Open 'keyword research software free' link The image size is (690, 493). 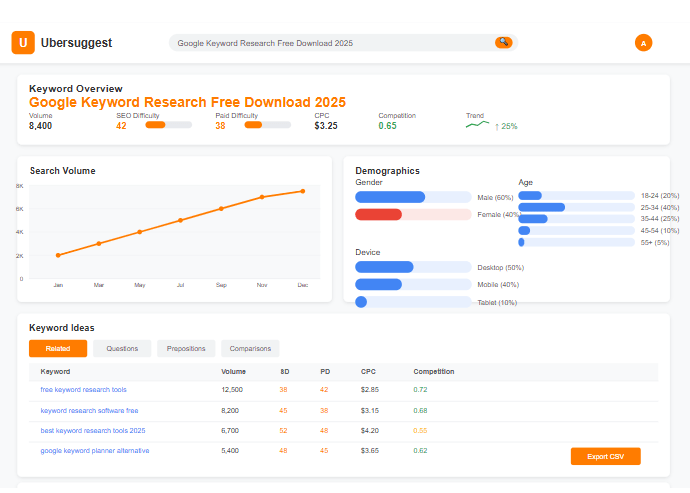89,410
